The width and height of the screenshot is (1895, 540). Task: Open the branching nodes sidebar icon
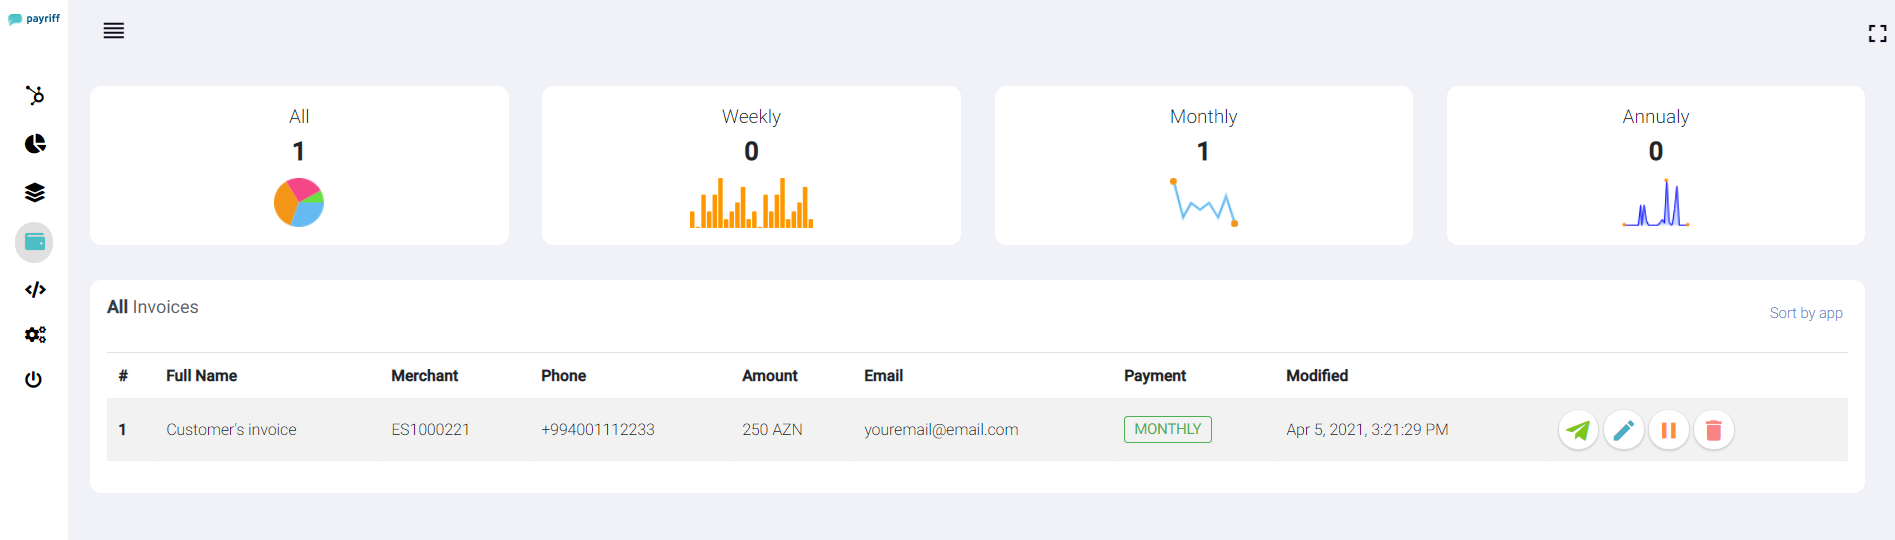[35, 95]
